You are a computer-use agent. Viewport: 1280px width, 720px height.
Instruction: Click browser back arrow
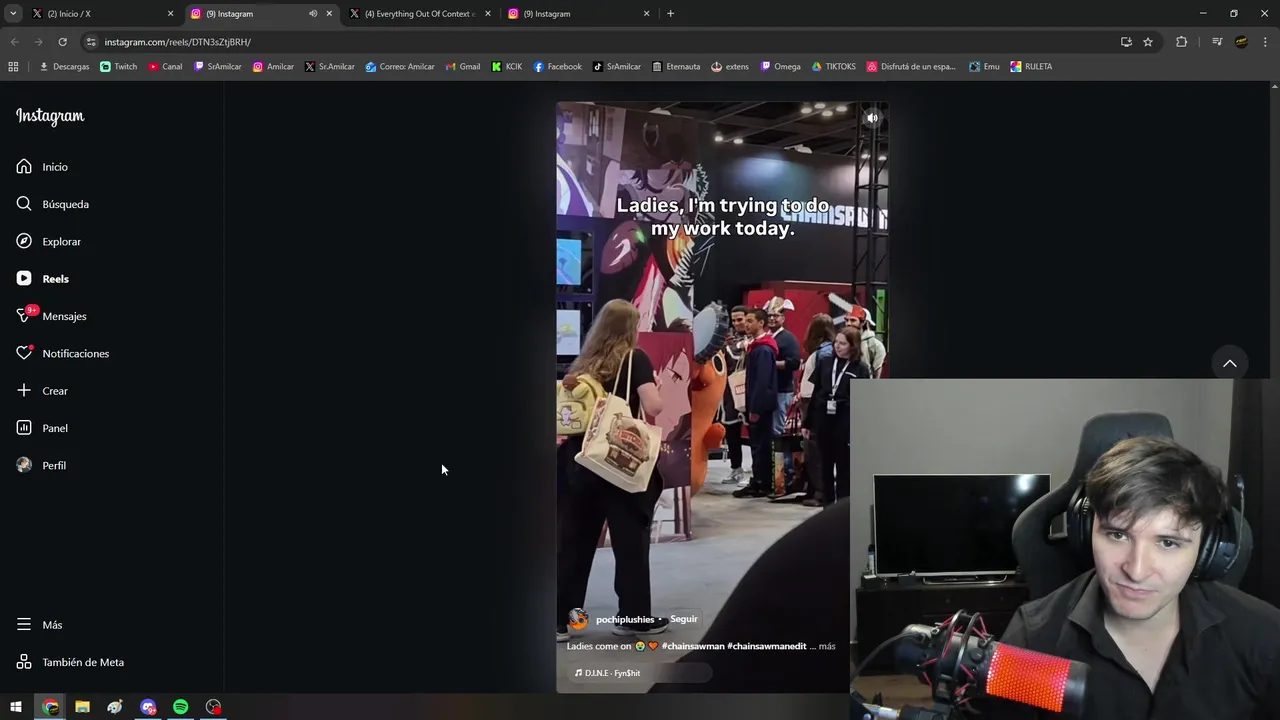pos(14,42)
